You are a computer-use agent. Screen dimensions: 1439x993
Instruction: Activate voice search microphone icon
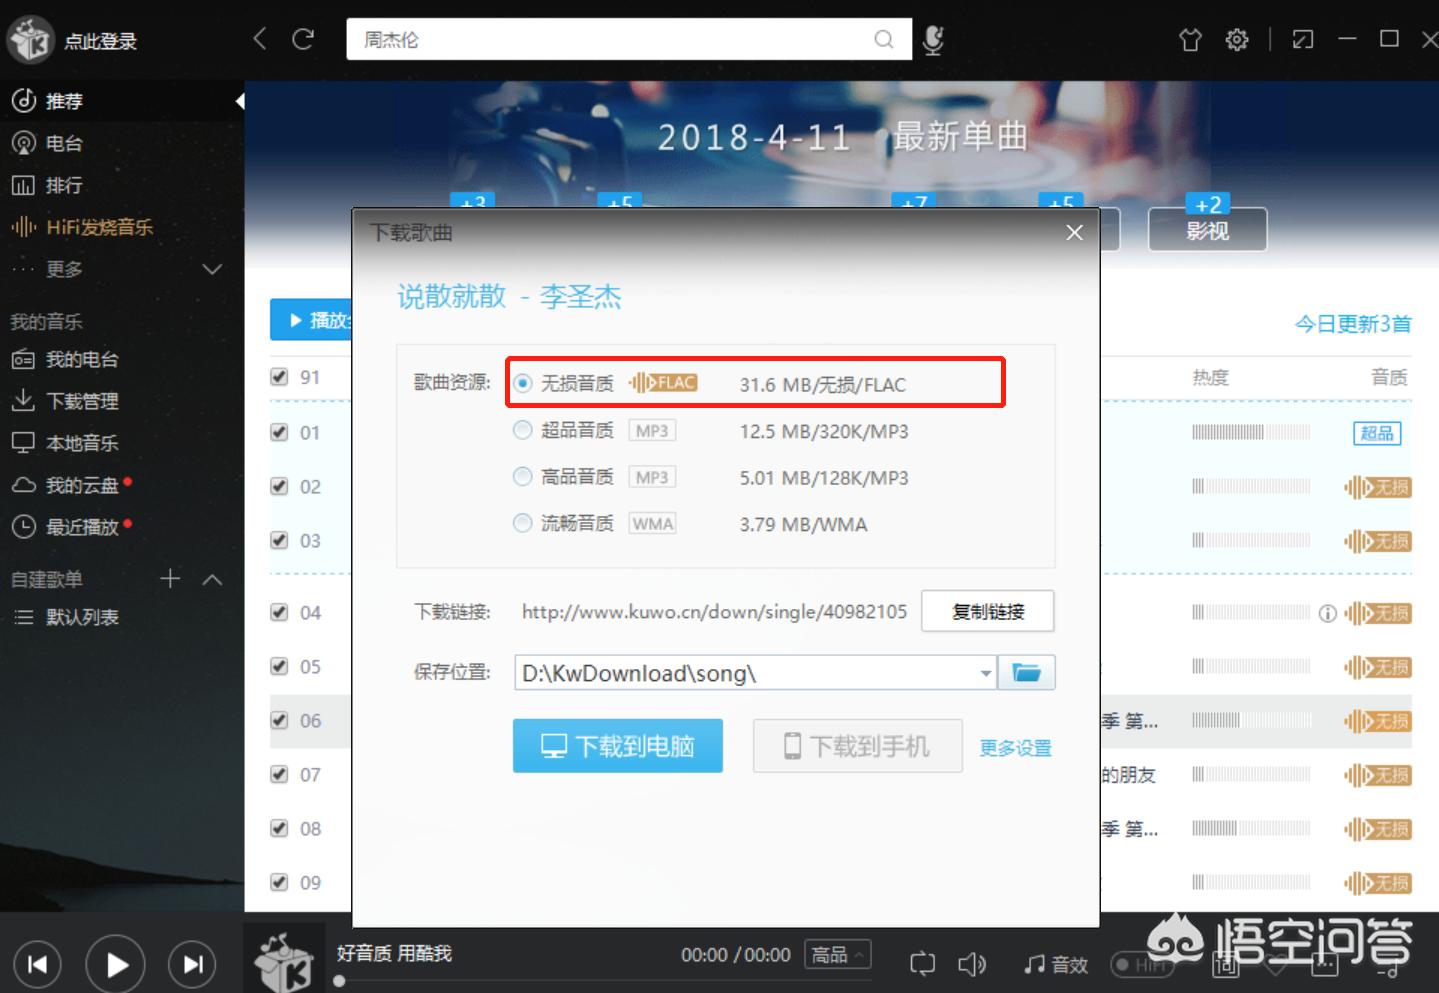pos(933,40)
